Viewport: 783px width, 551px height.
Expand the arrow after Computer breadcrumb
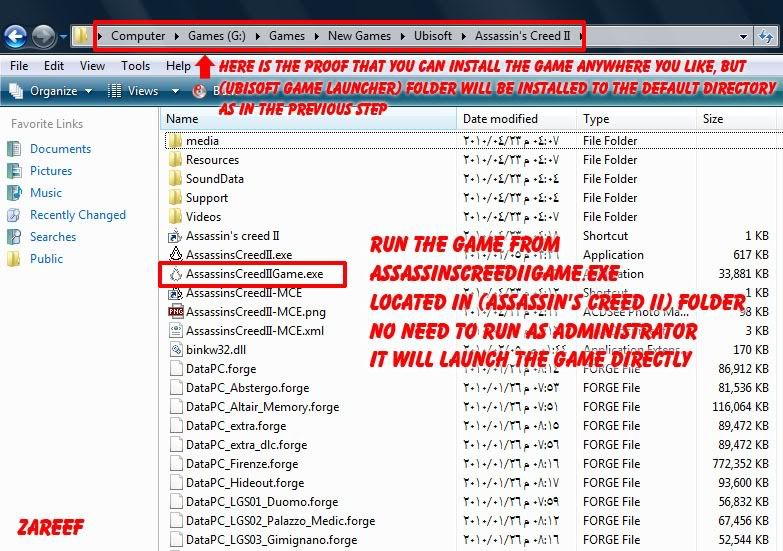pyautogui.click(x=177, y=36)
